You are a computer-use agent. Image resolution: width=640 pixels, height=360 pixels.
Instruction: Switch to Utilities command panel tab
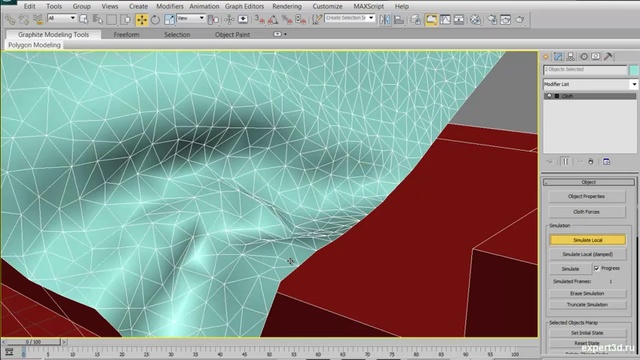(x=608, y=57)
